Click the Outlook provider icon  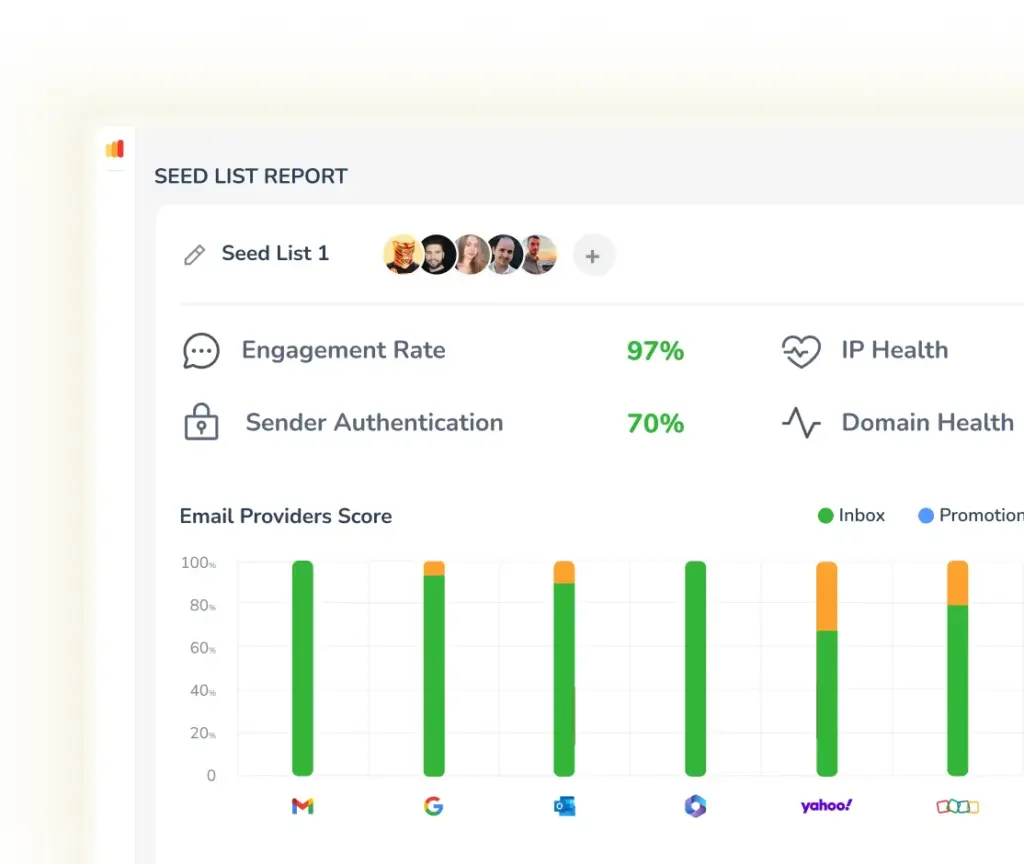pos(565,807)
